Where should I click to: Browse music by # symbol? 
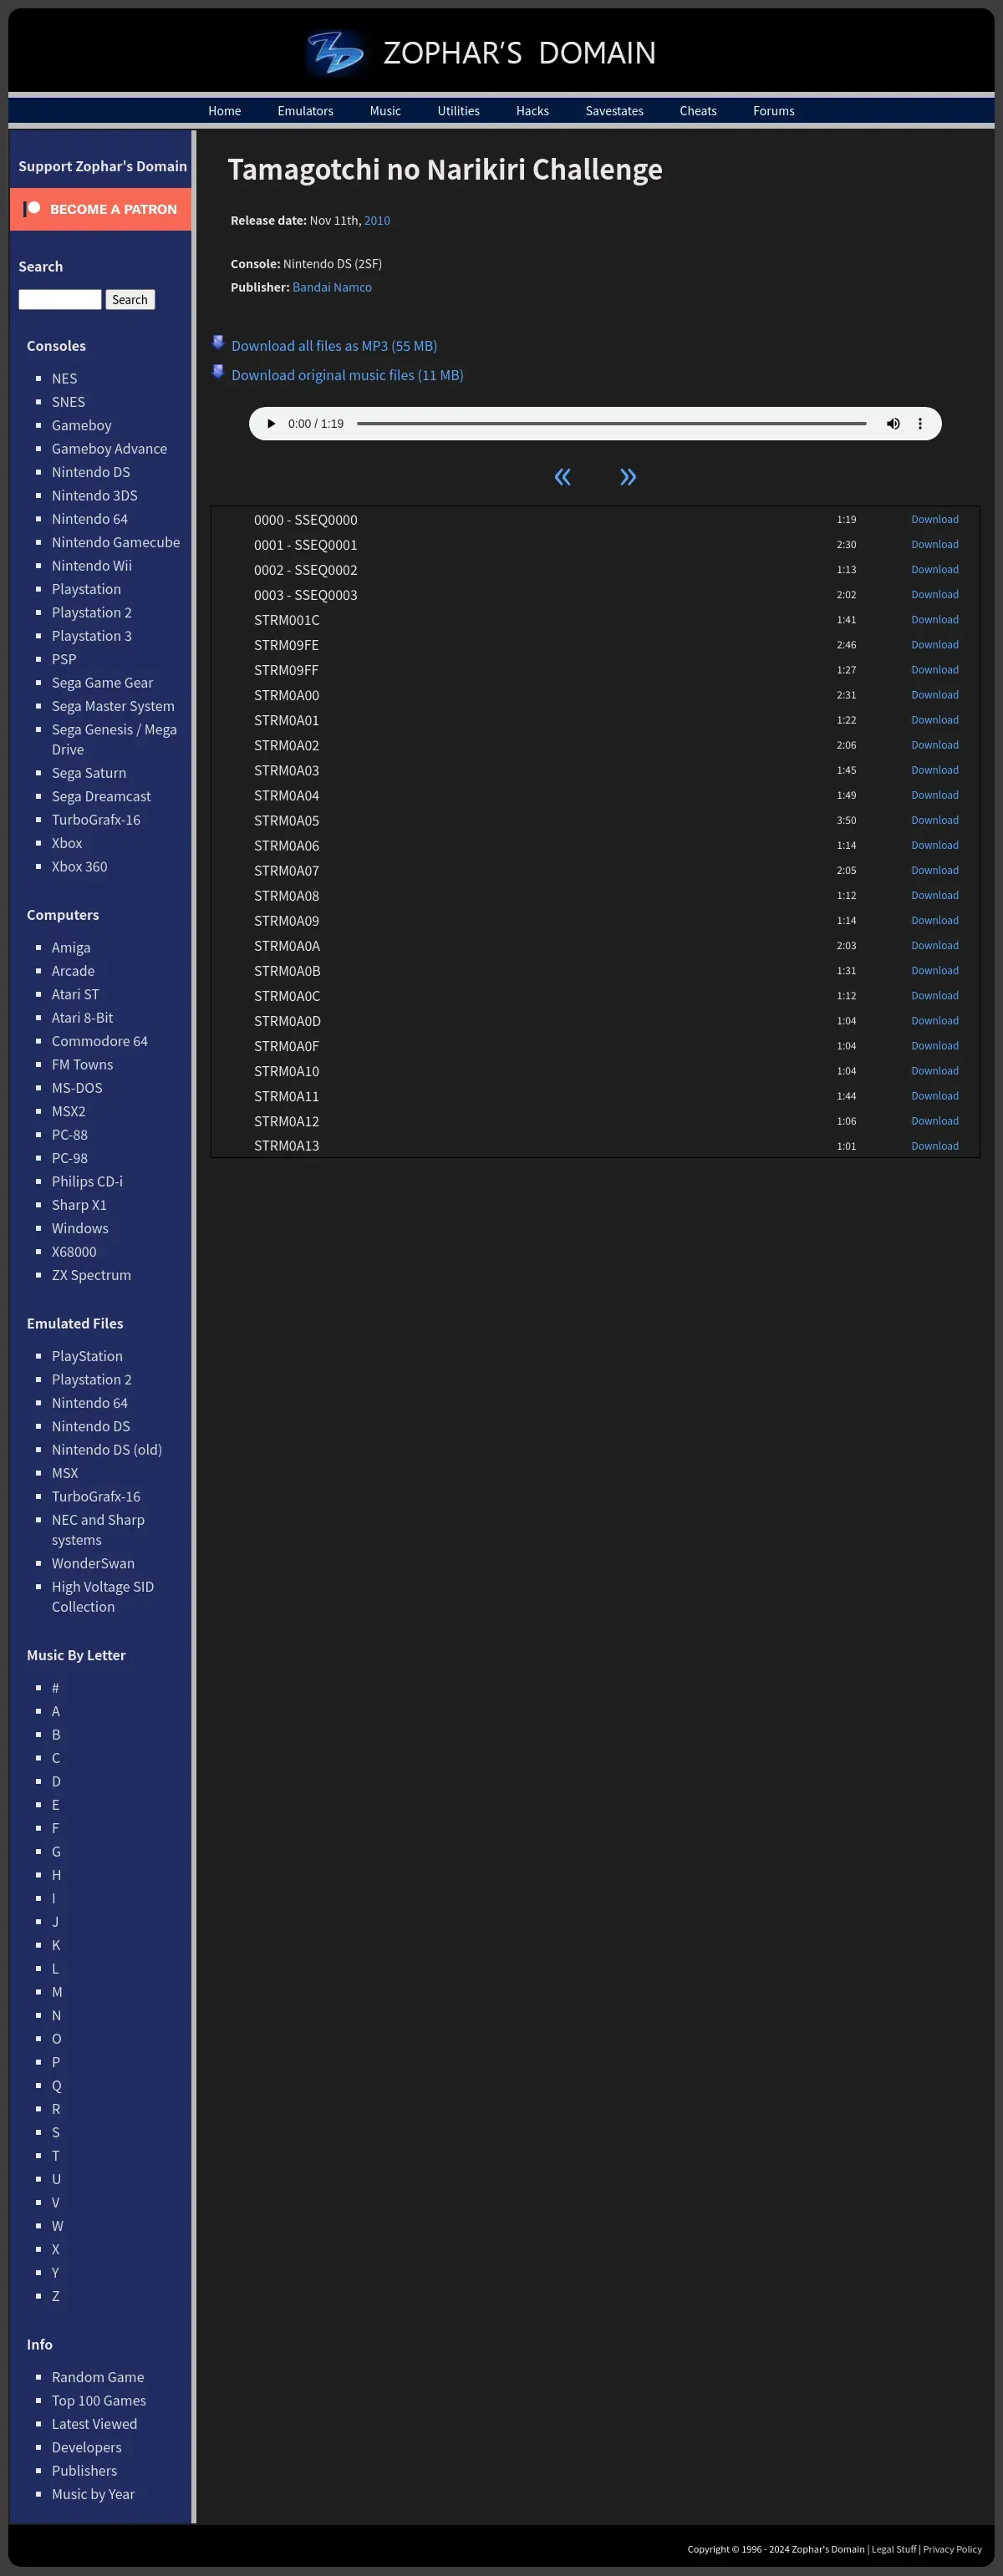pos(55,1688)
